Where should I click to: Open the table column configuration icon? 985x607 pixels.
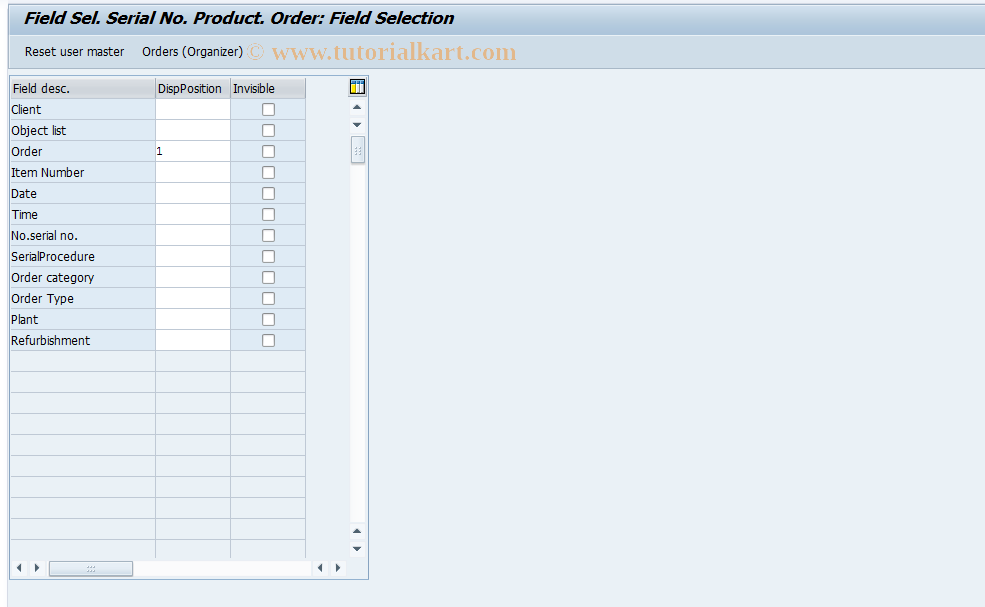[x=357, y=87]
